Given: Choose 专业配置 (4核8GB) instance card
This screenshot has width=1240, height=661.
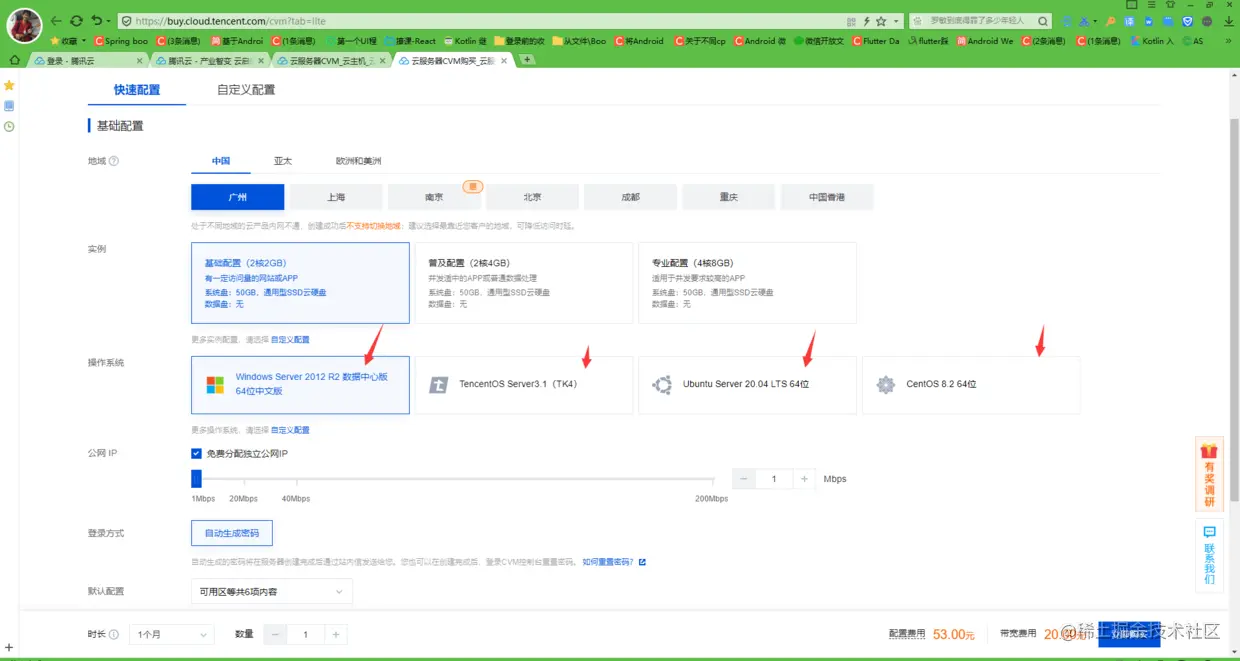Looking at the screenshot, I should coord(747,283).
